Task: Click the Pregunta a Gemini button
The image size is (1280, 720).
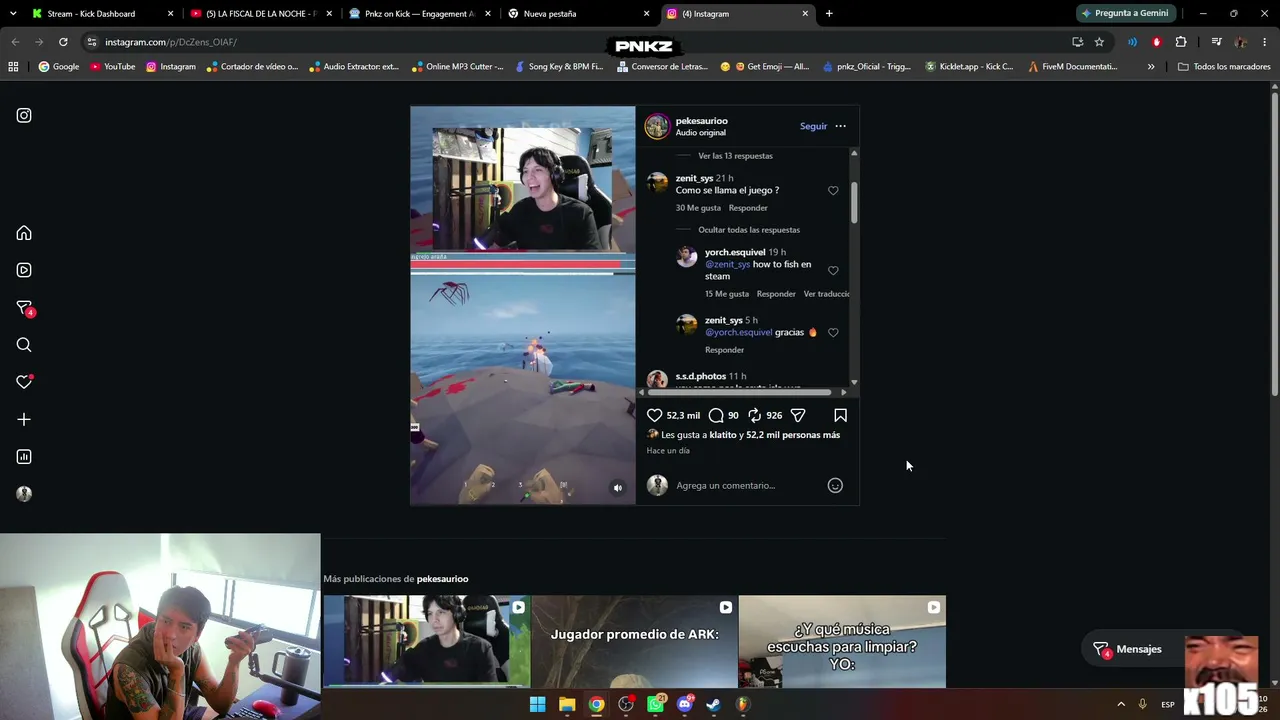Action: (1124, 13)
